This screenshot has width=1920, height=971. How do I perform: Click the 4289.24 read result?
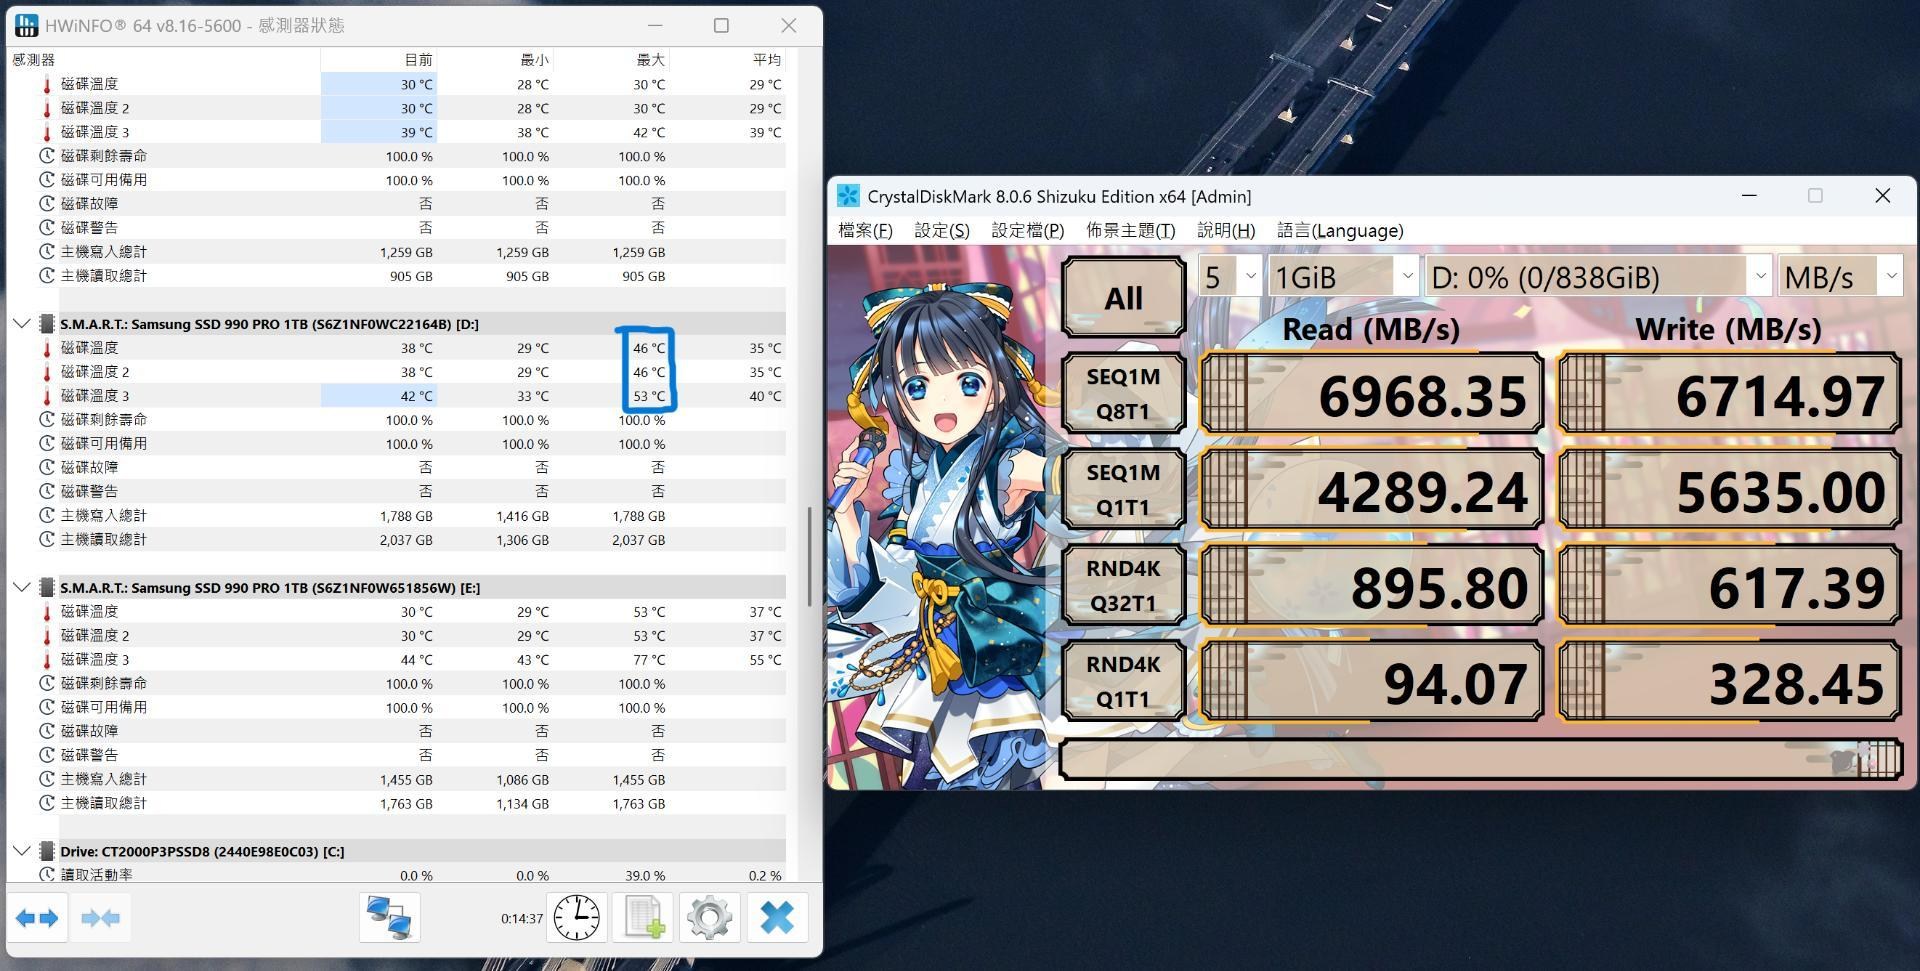[x=1371, y=490]
